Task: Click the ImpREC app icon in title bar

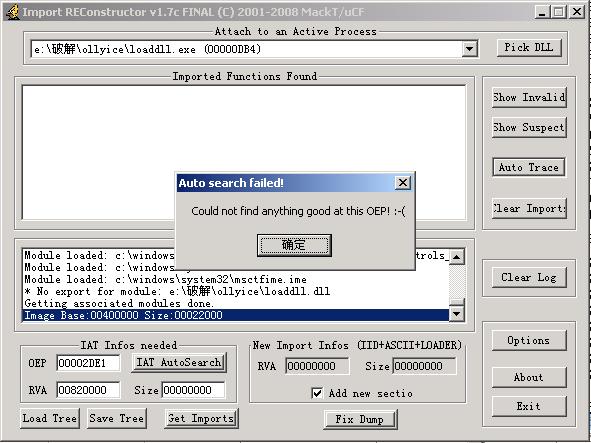Action: tap(13, 12)
